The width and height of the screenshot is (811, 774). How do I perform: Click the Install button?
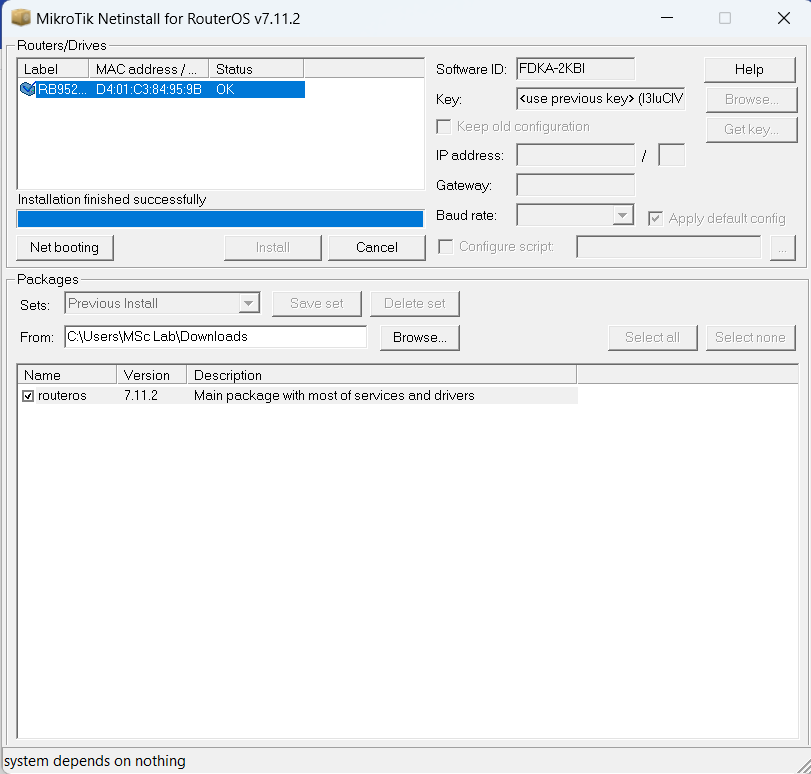(273, 248)
